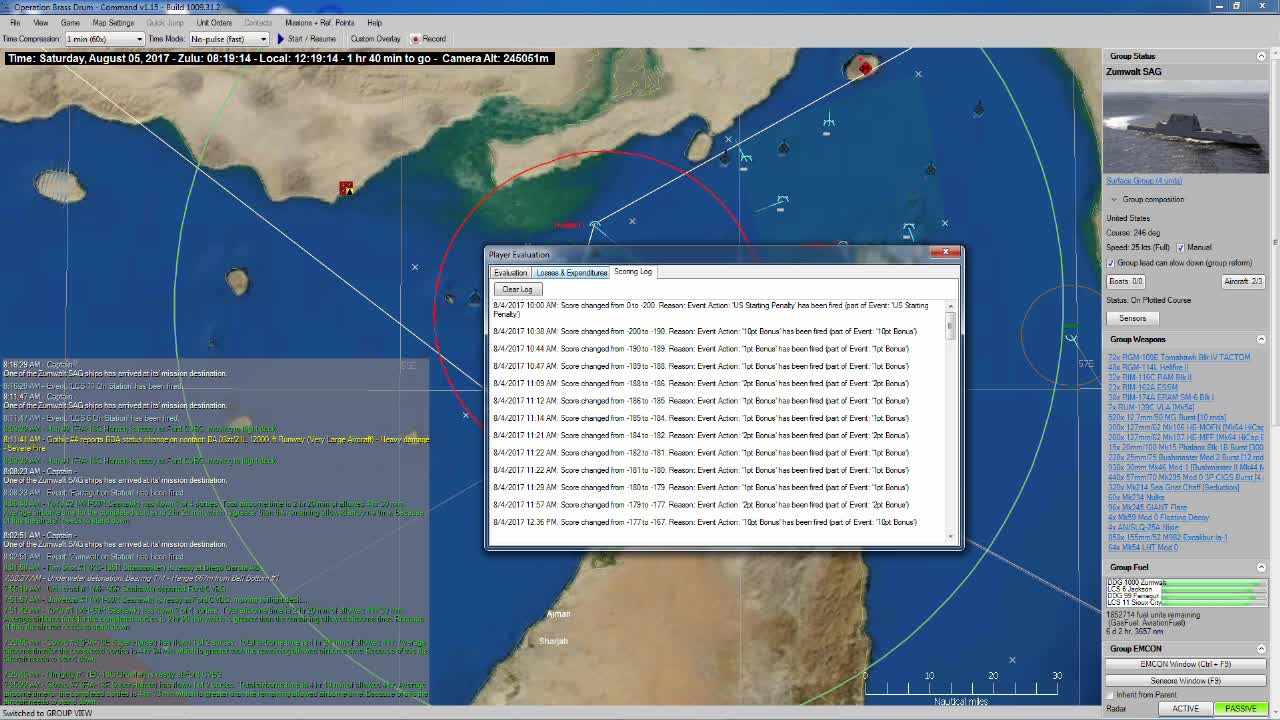Open the Surface Group (4 units) link
The height and width of the screenshot is (720, 1280).
(x=1144, y=181)
